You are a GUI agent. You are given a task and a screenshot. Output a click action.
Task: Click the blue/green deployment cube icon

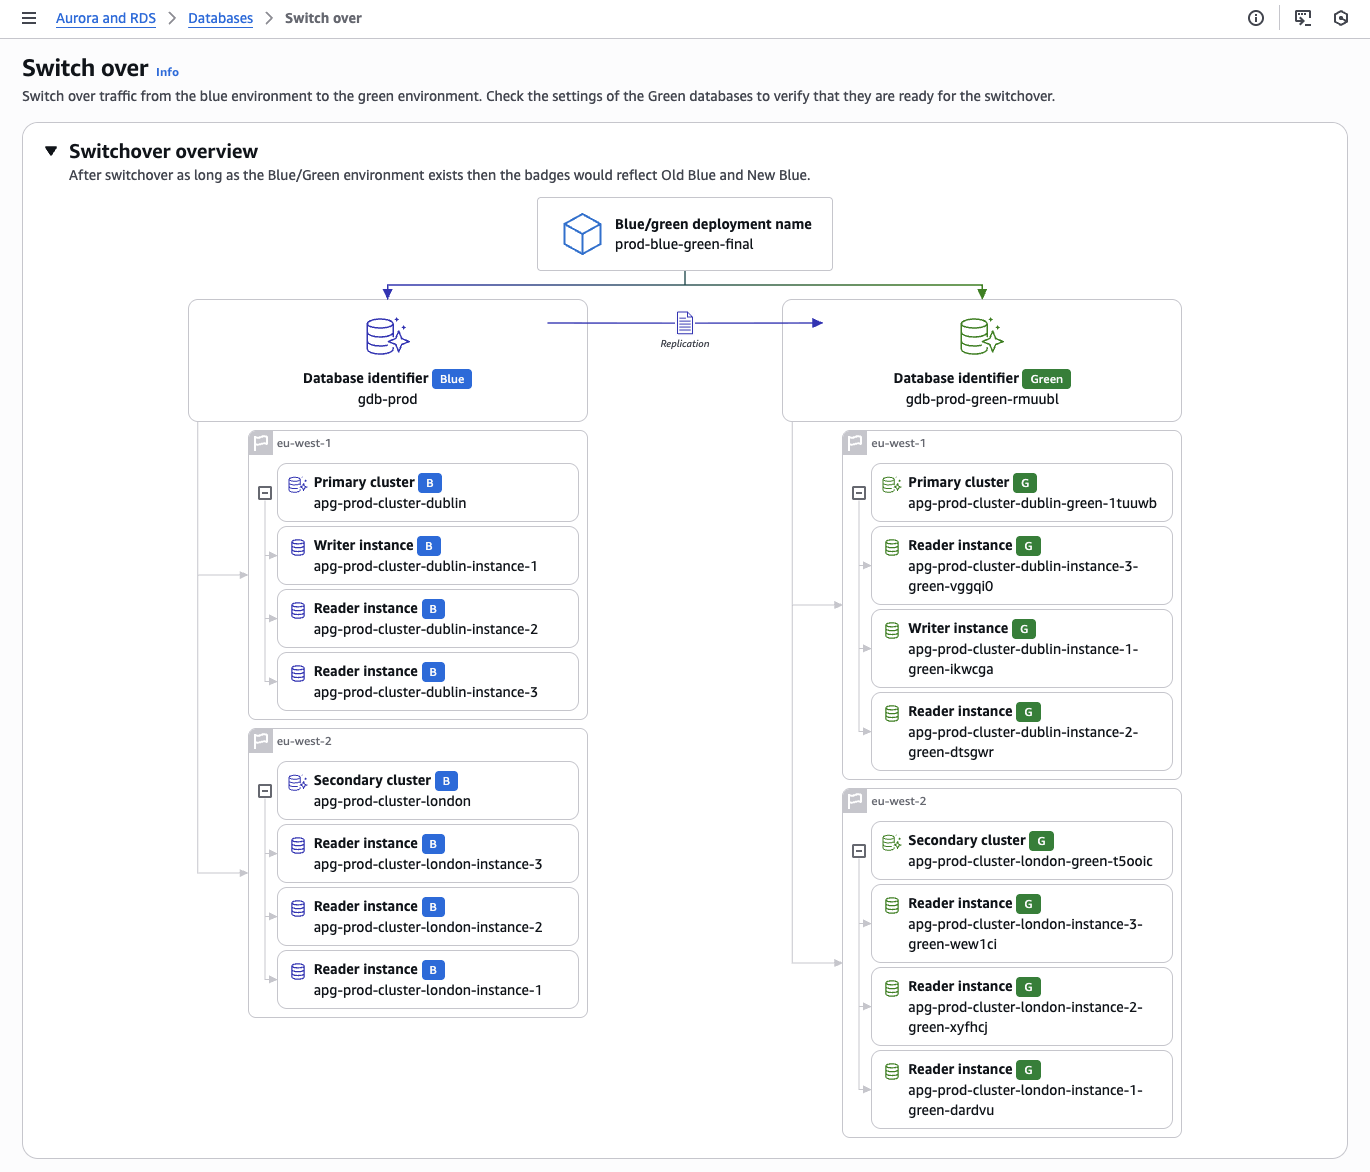click(x=582, y=234)
